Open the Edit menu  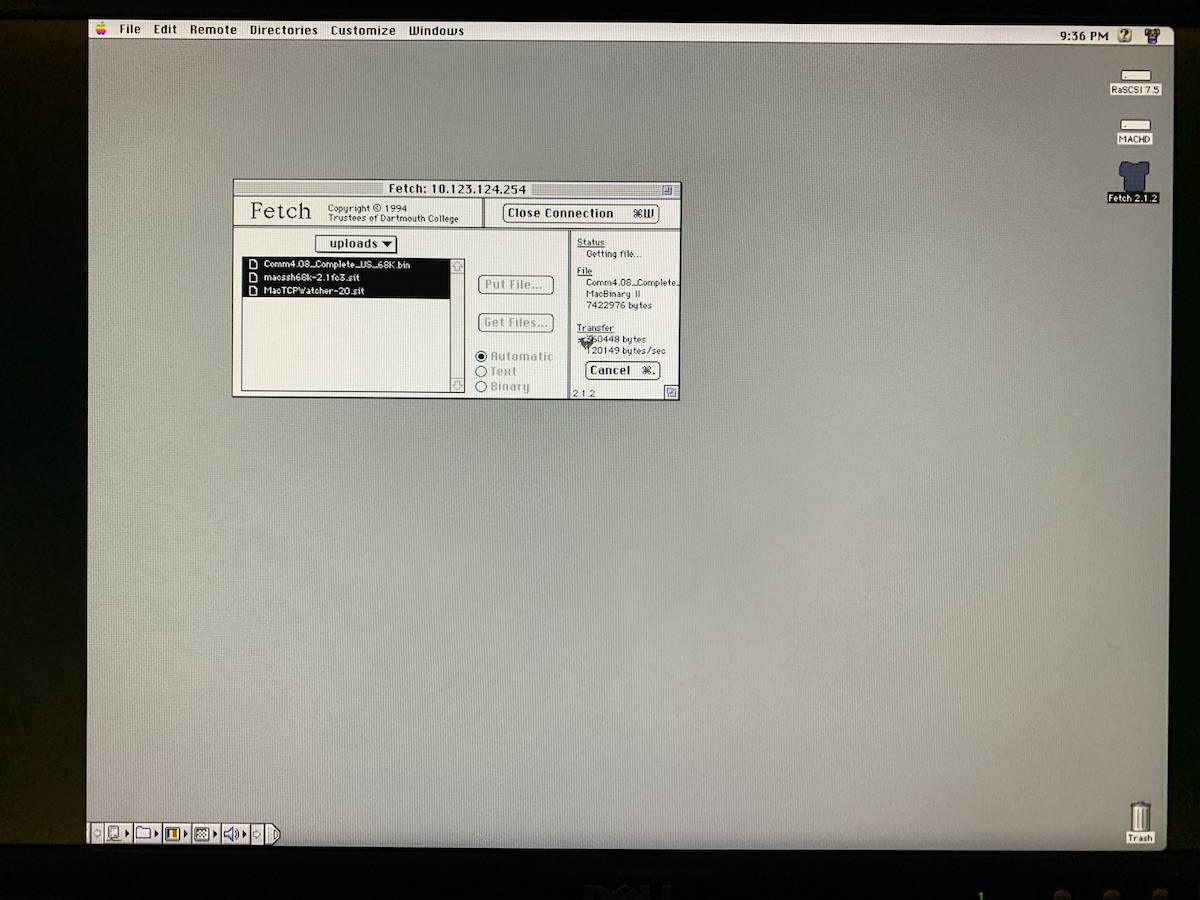(165, 30)
